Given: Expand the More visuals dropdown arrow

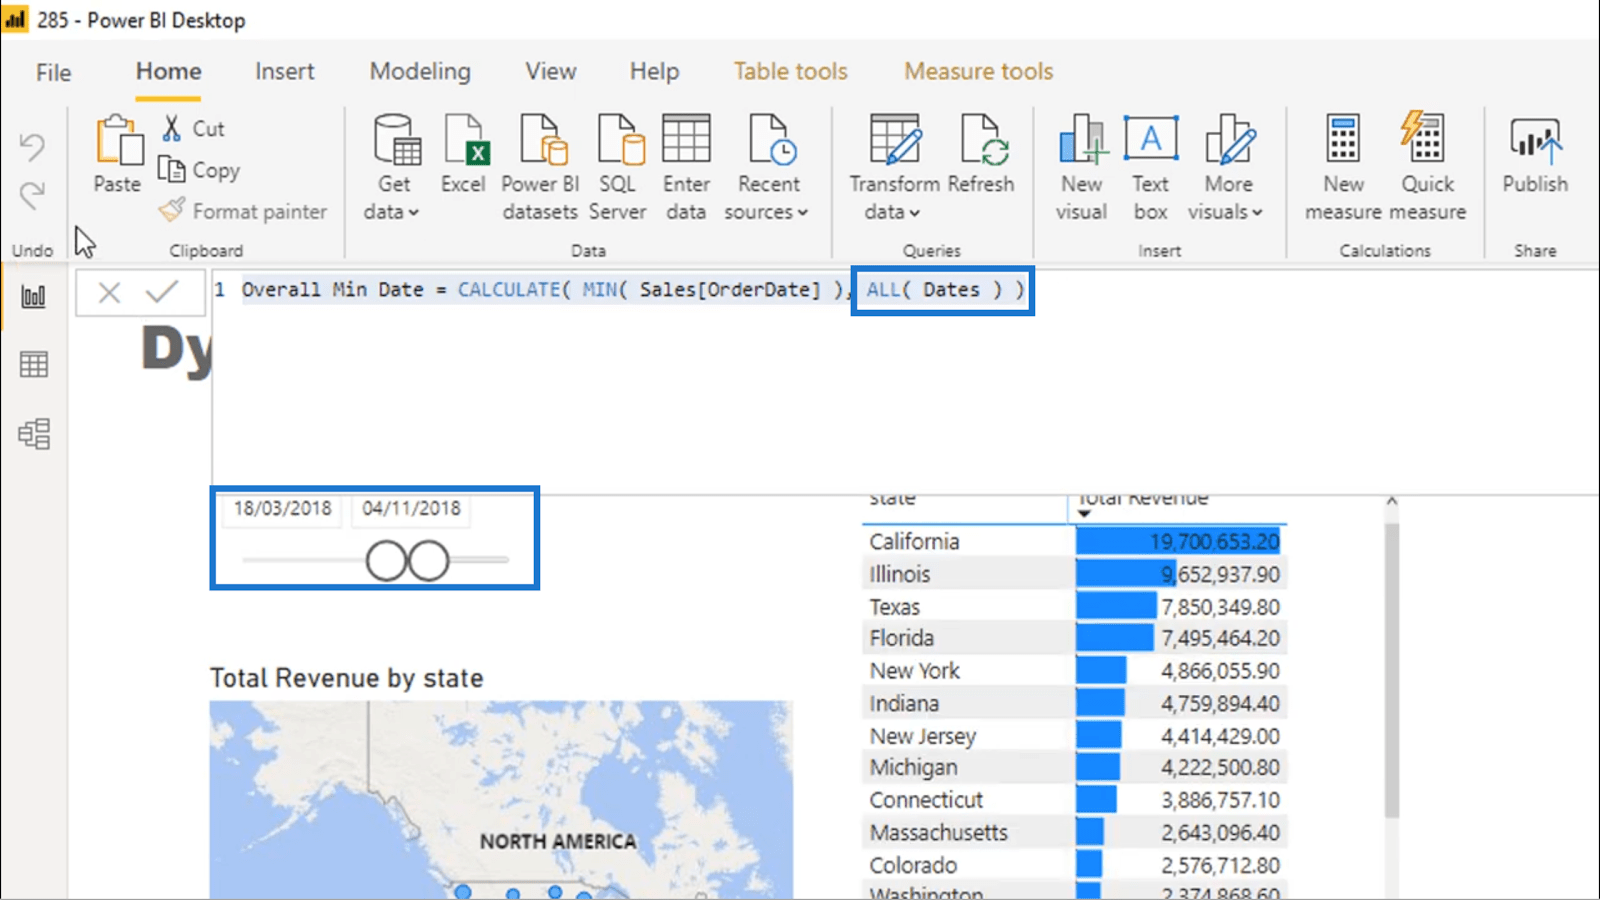Looking at the screenshot, I should 1258,213.
